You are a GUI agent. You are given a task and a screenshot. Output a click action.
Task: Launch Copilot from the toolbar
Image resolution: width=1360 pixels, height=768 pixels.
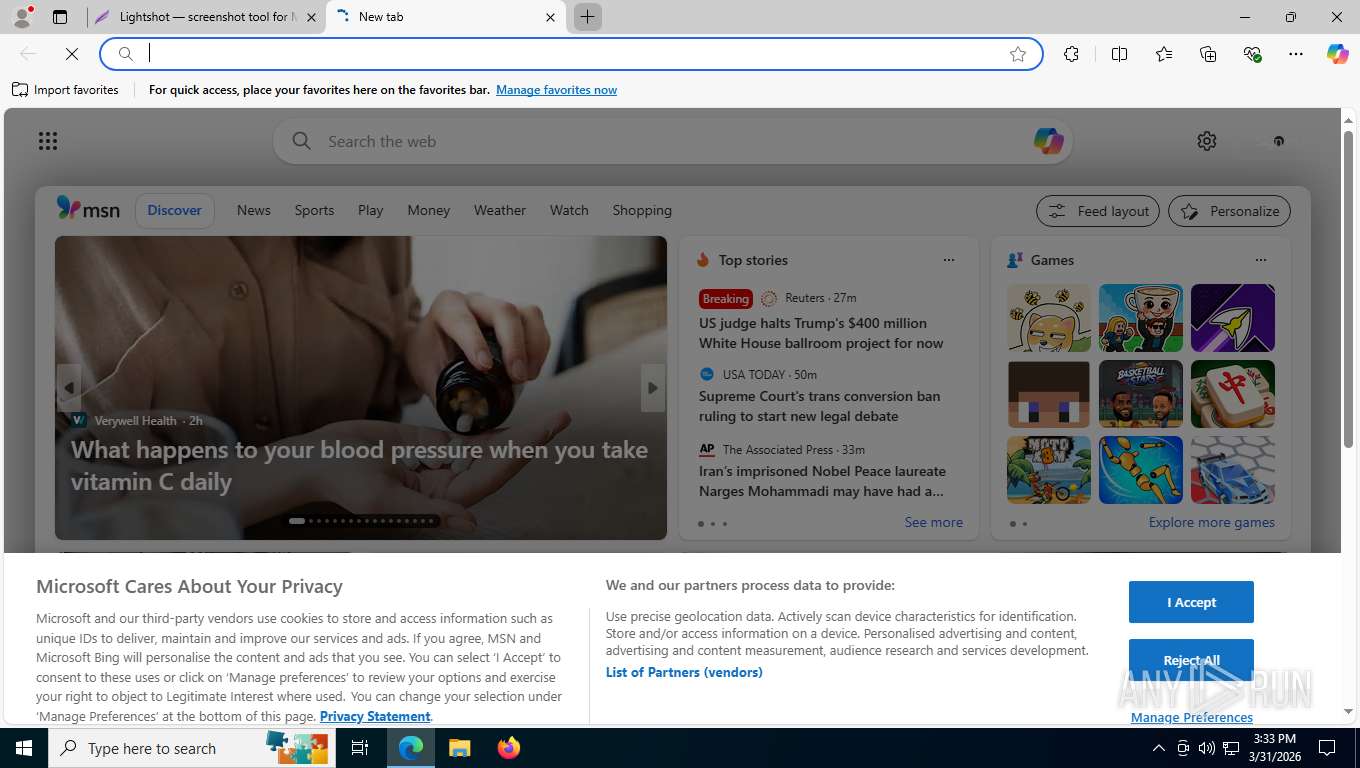[1338, 54]
